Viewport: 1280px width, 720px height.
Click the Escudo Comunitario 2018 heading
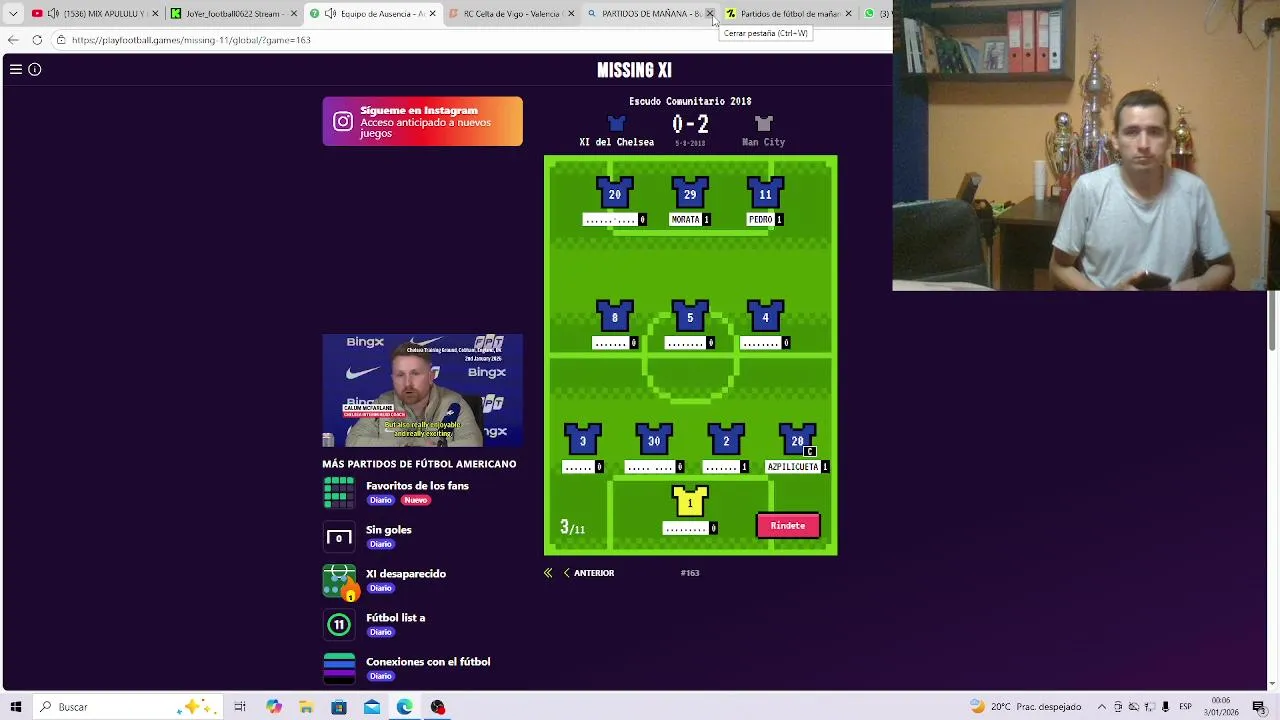[x=690, y=101]
